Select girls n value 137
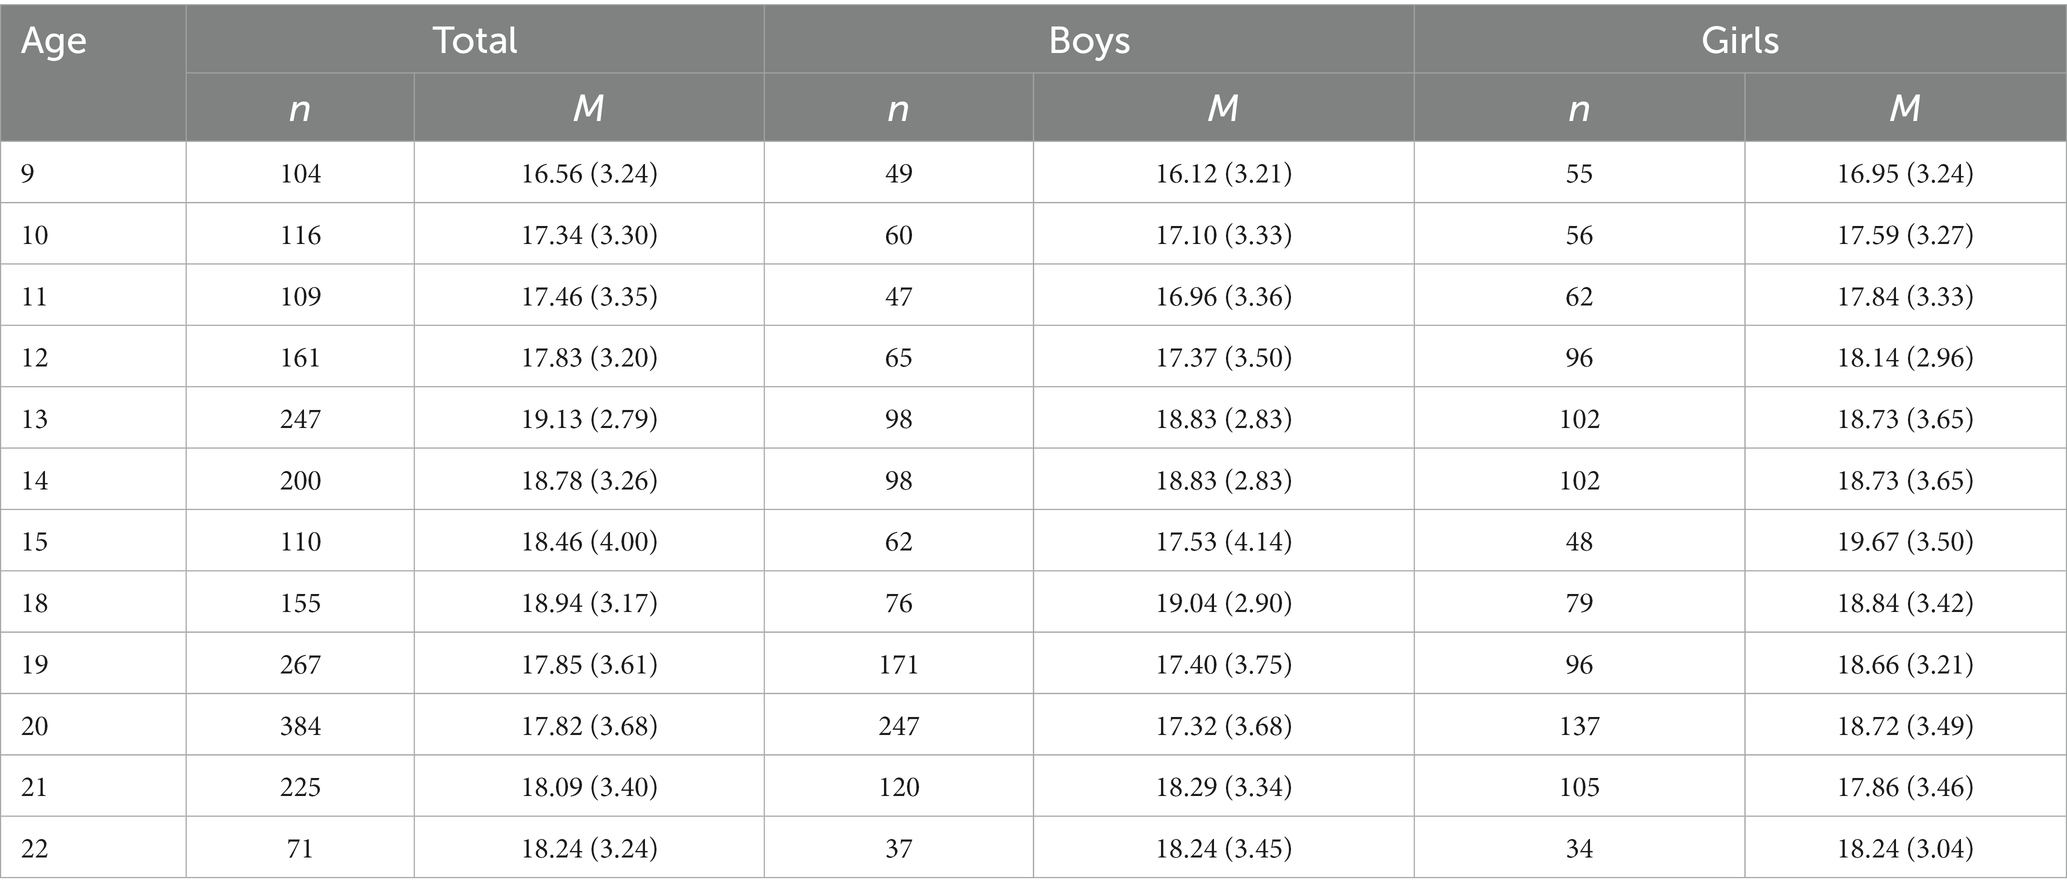The width and height of the screenshot is (2067, 896). click(1579, 726)
